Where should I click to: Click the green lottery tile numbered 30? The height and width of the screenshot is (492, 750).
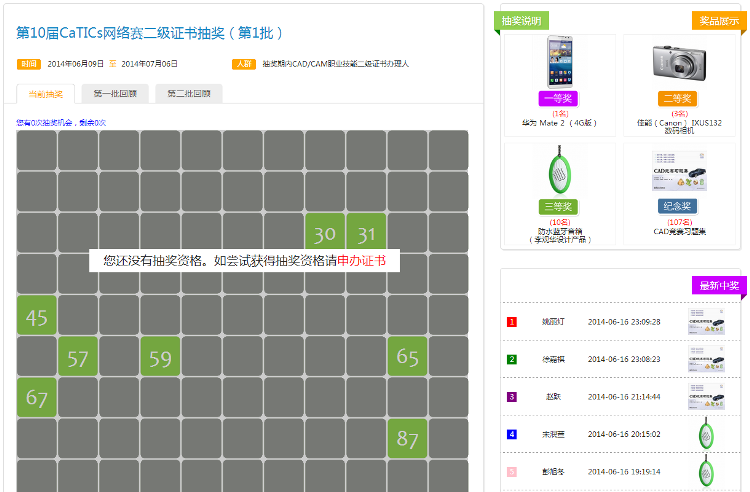pyautogui.click(x=324, y=232)
